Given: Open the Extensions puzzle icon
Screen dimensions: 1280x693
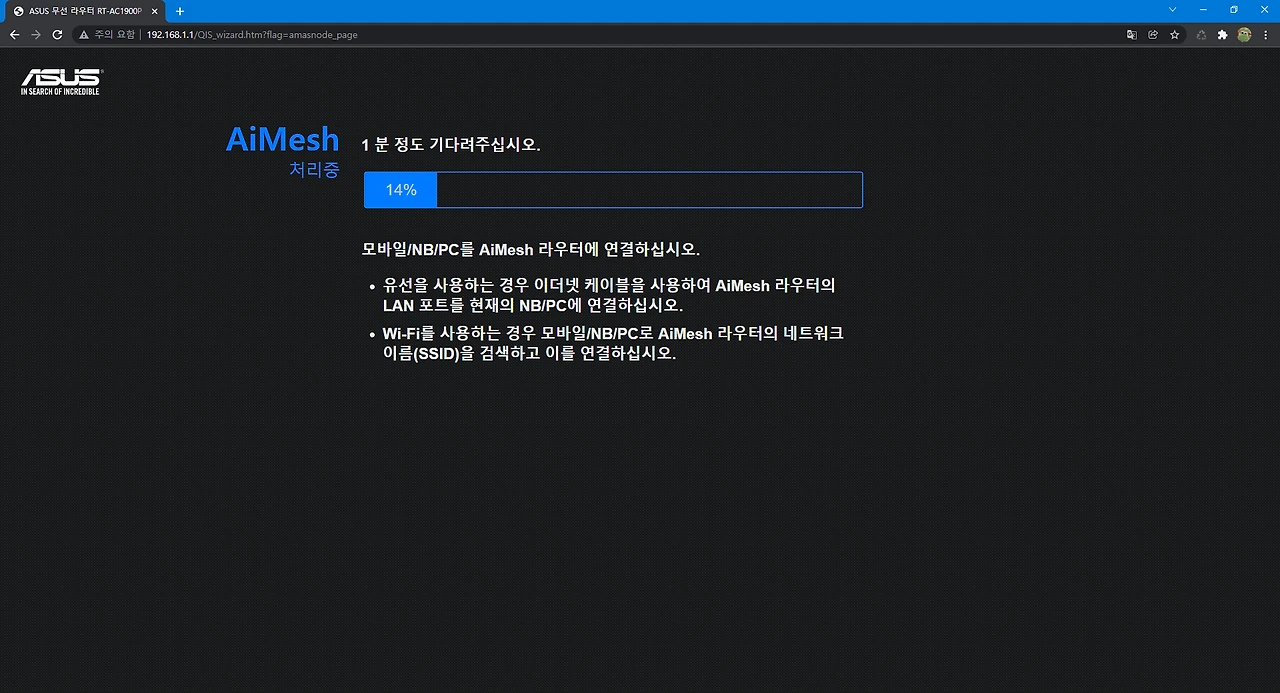Looking at the screenshot, I should click(x=1222, y=34).
